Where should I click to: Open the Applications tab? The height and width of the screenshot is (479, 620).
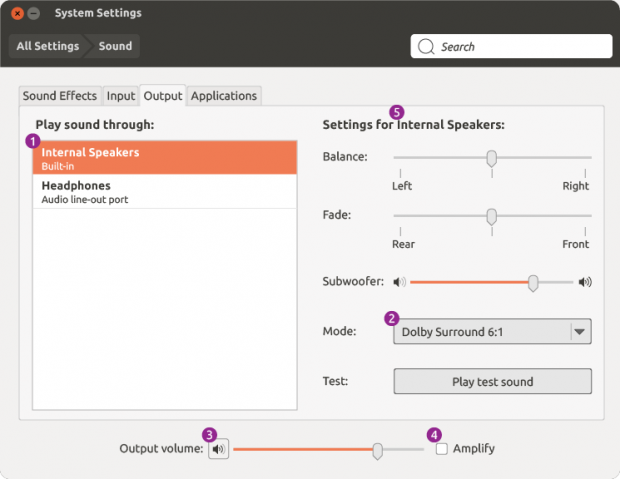pyautogui.click(x=224, y=96)
